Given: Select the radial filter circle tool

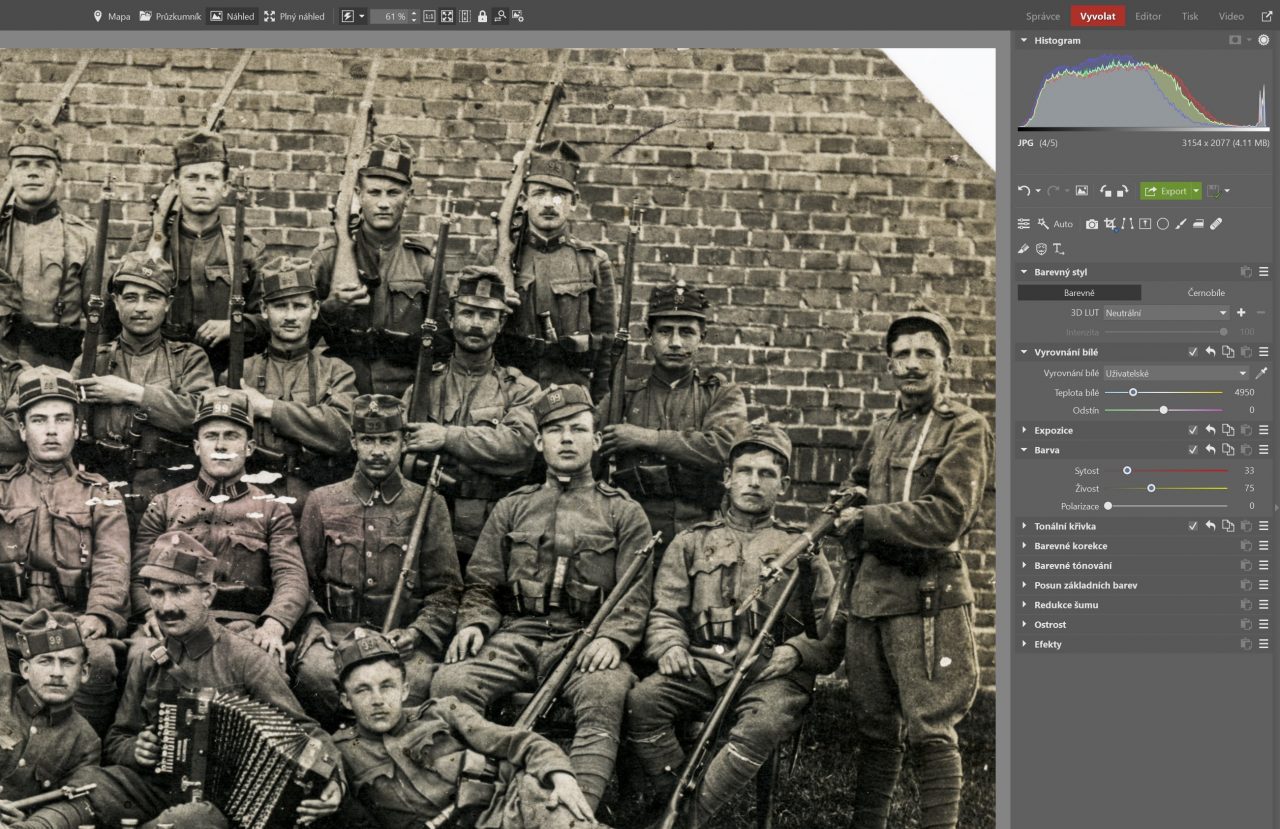Looking at the screenshot, I should coord(1163,224).
